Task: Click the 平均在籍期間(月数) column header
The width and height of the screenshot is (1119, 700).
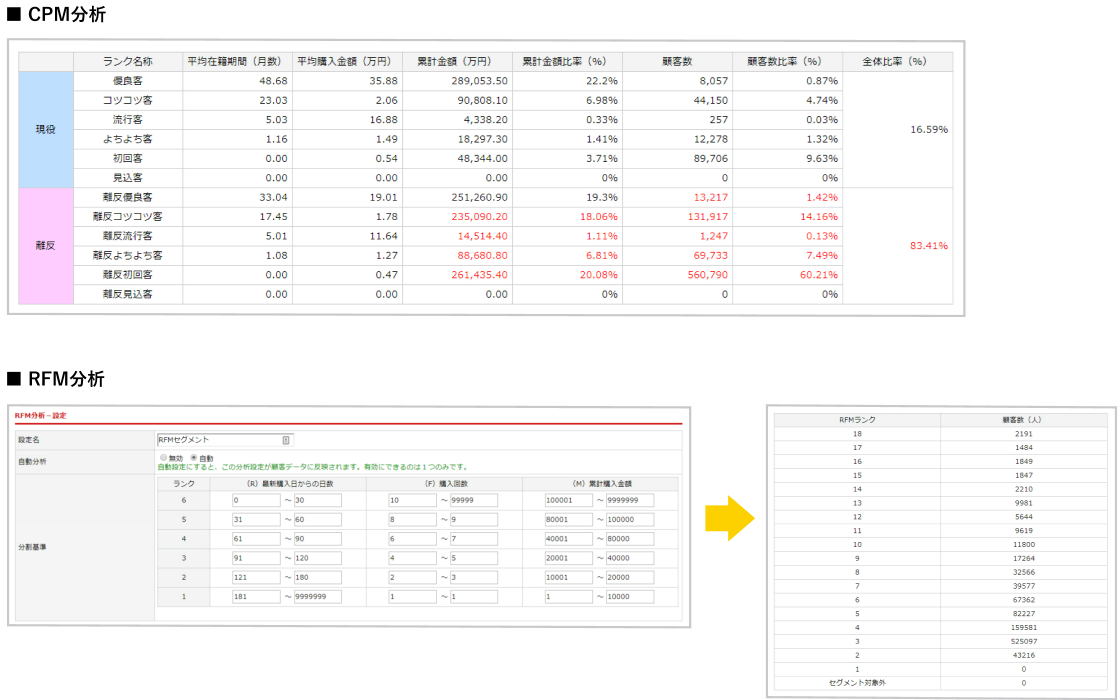Action: click(x=237, y=61)
